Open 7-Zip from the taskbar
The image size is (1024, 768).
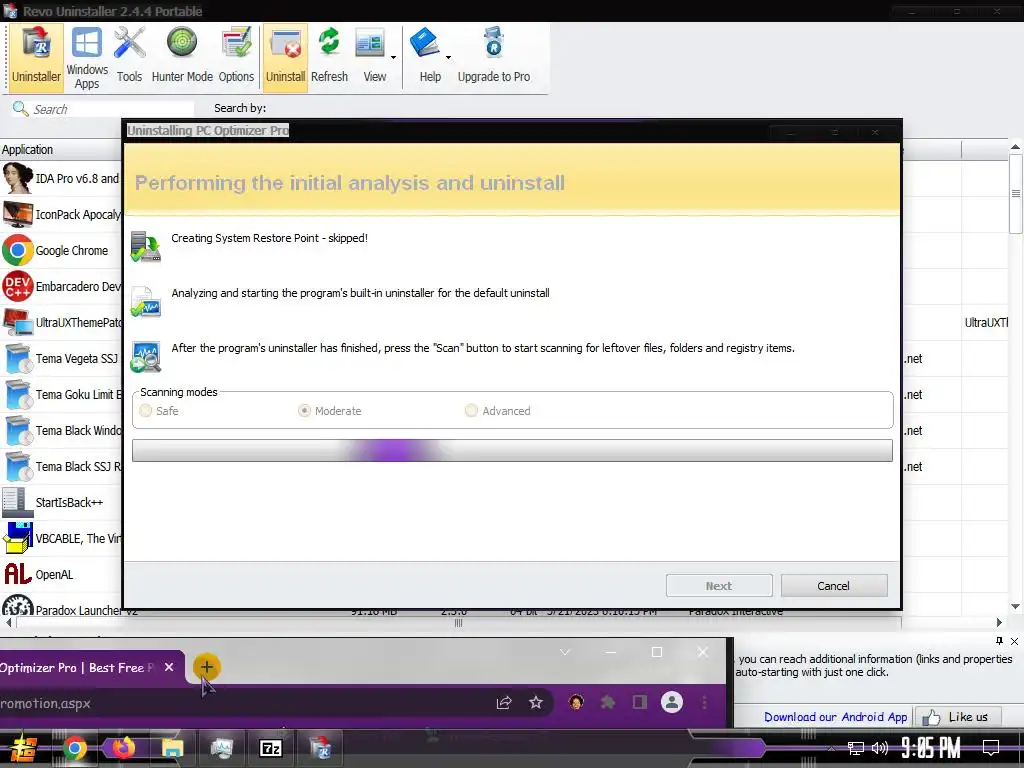coord(270,748)
